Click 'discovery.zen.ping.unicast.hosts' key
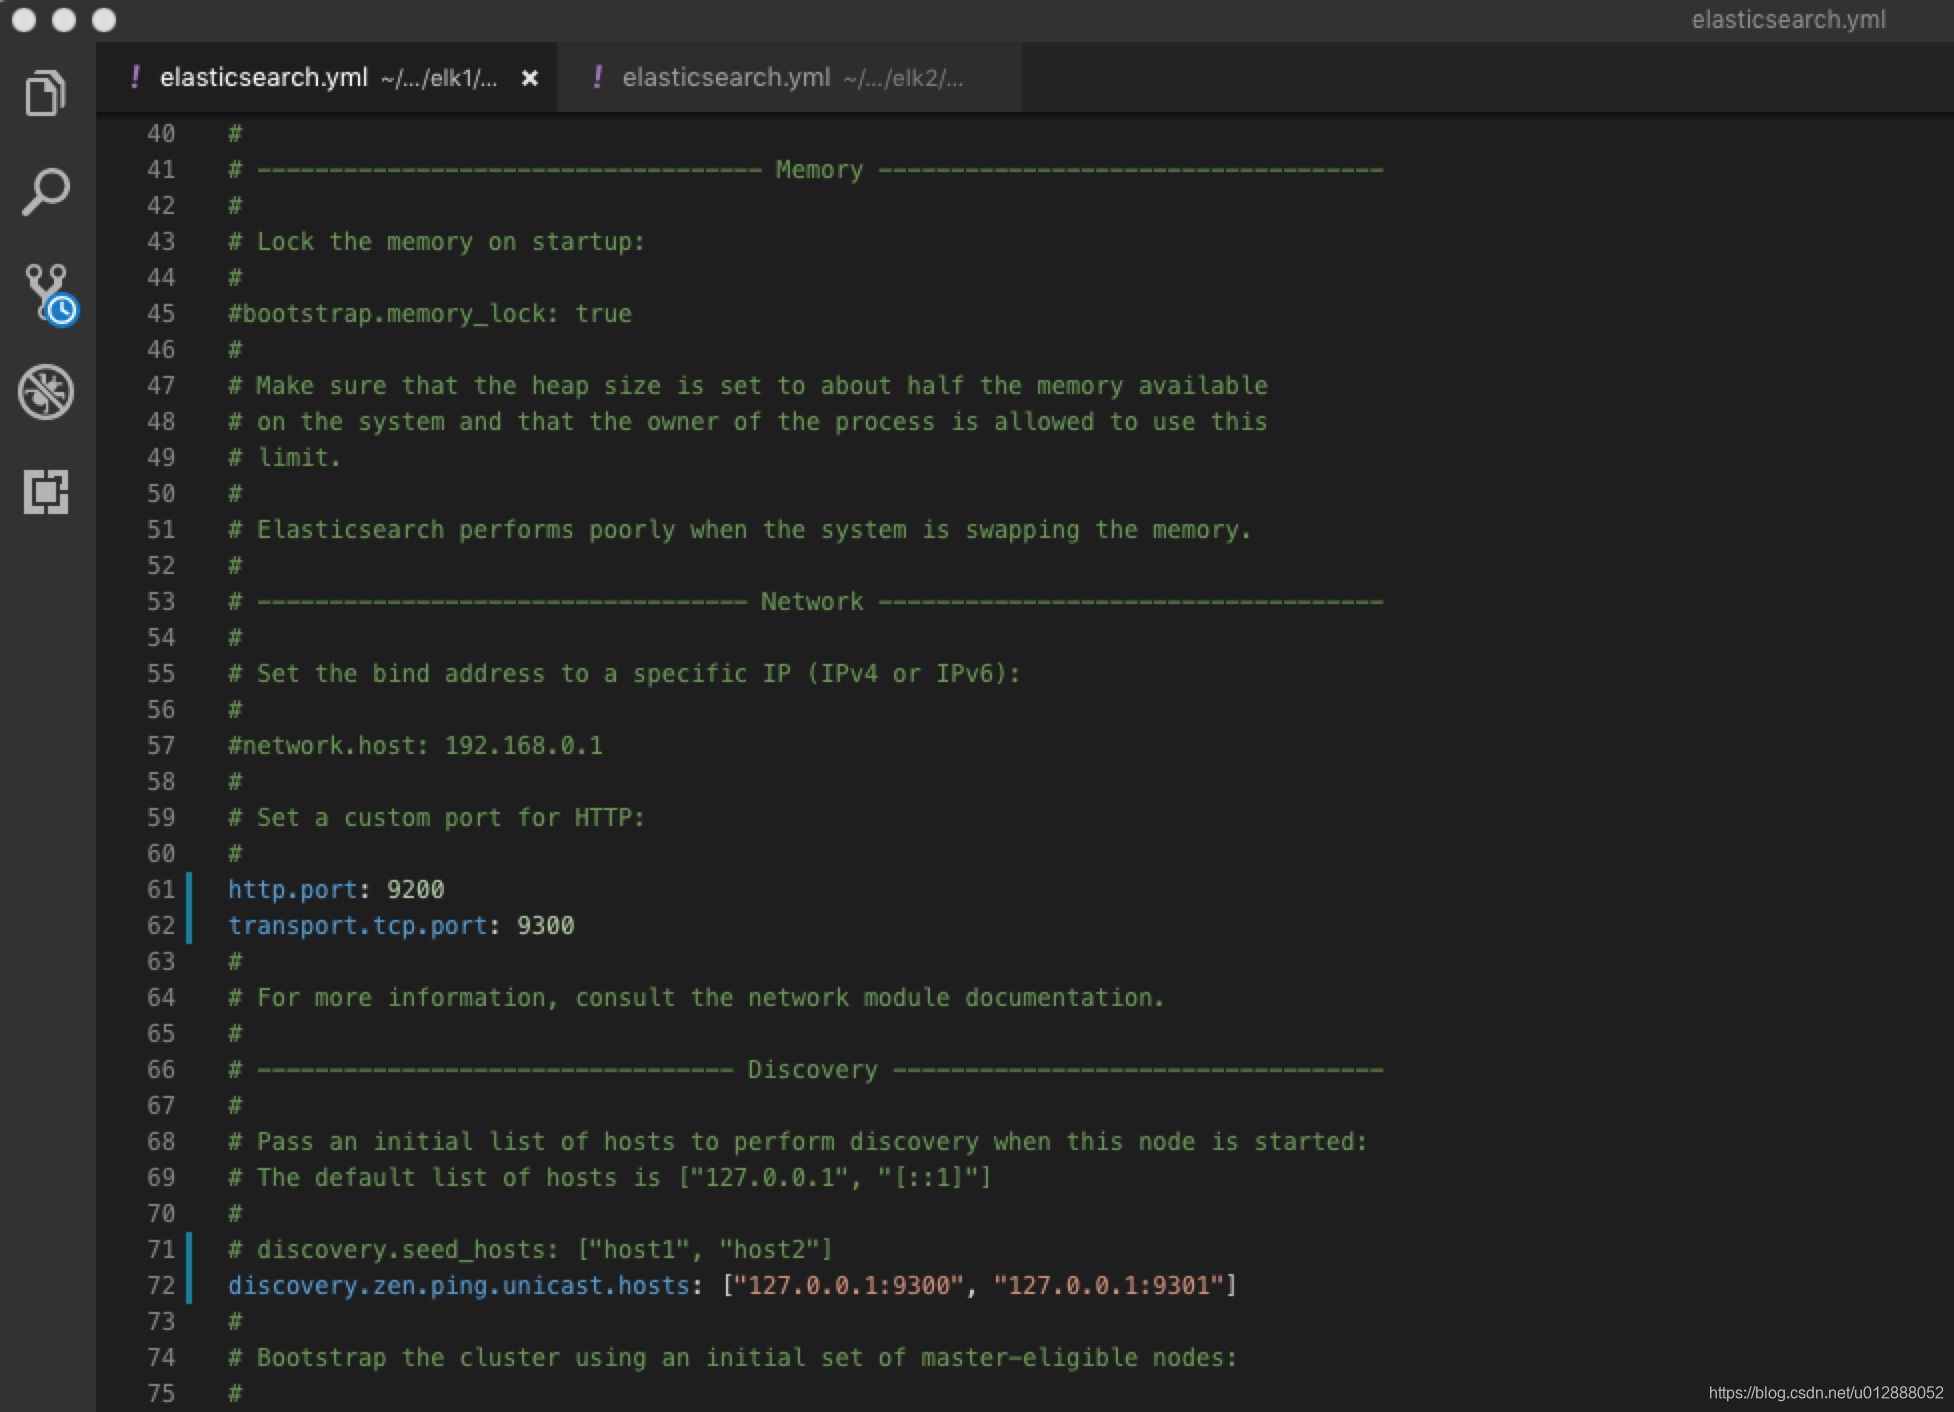The width and height of the screenshot is (1954, 1412). pyautogui.click(x=459, y=1285)
